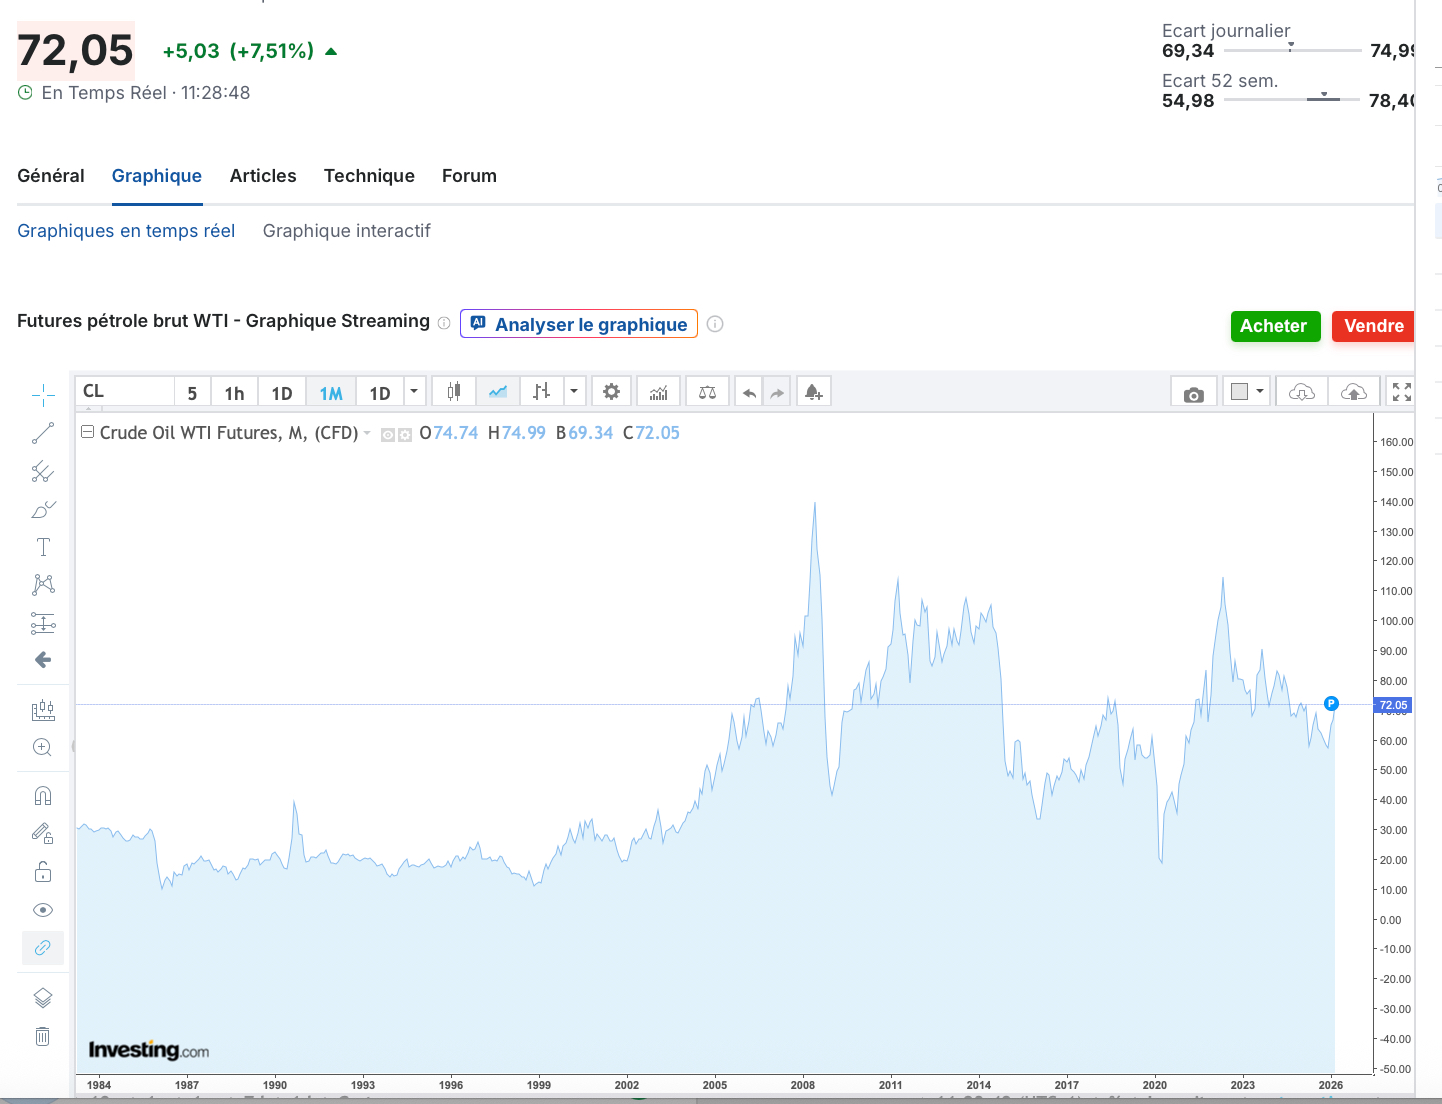Open the Graphique interactif sub-tab
Screen dimensions: 1442x1104
346,231
